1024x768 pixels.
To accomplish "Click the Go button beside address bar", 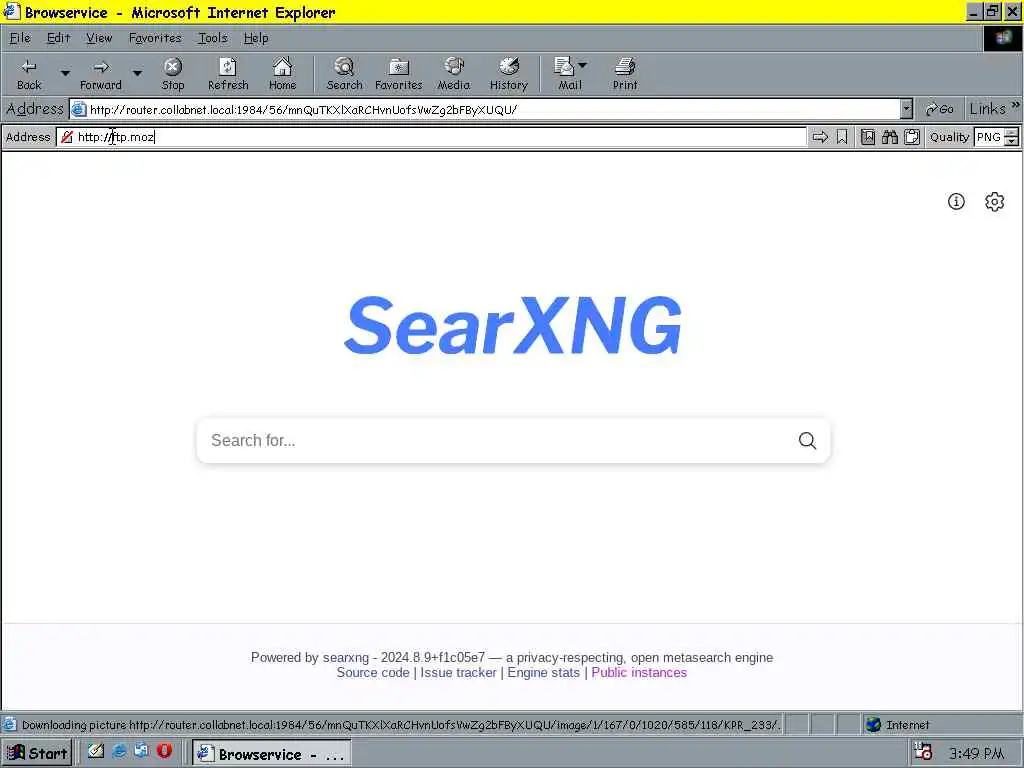I will (939, 109).
